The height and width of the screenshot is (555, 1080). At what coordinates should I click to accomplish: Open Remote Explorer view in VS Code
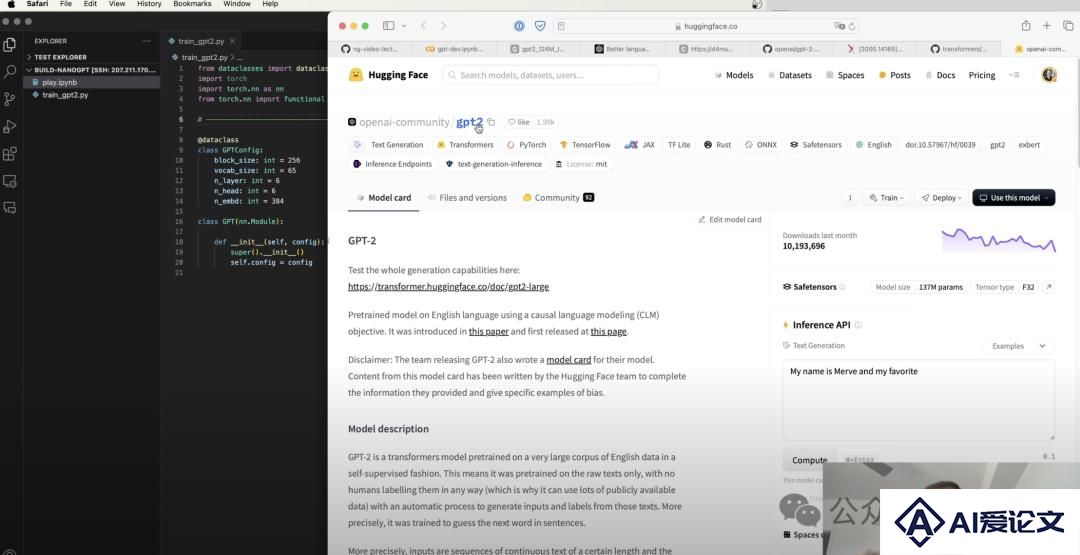coord(10,181)
